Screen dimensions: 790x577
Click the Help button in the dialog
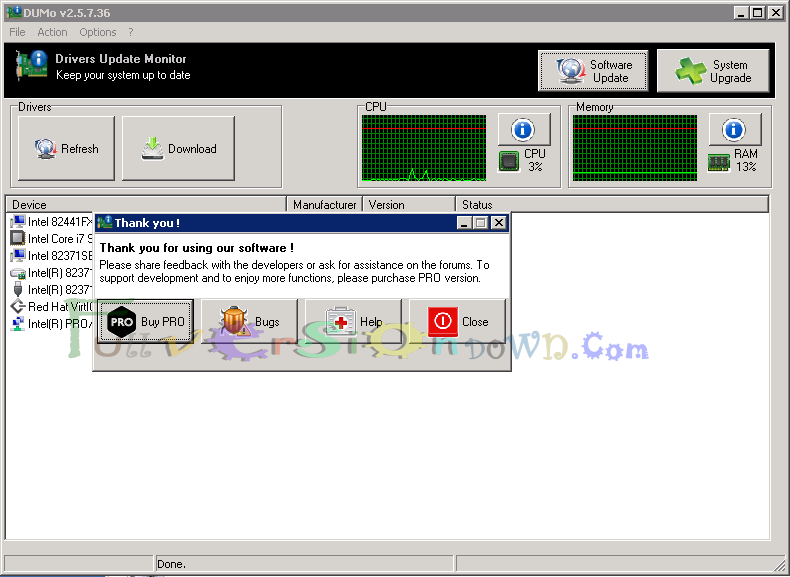click(353, 322)
